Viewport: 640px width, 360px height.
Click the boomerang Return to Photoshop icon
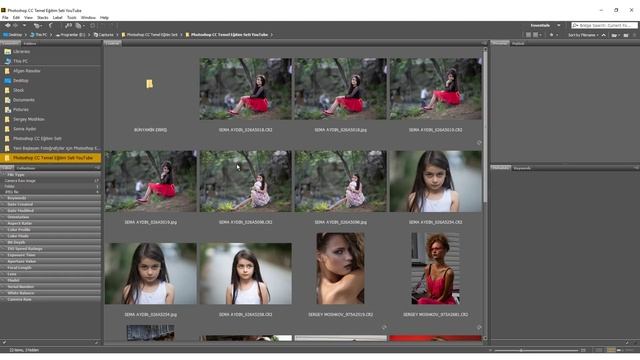[51, 26]
